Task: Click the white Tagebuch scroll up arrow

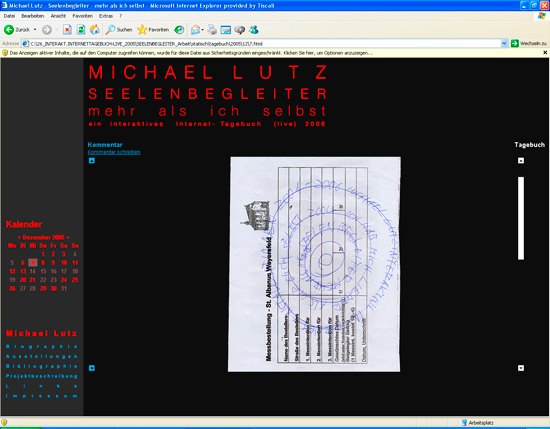Action: pos(521,161)
